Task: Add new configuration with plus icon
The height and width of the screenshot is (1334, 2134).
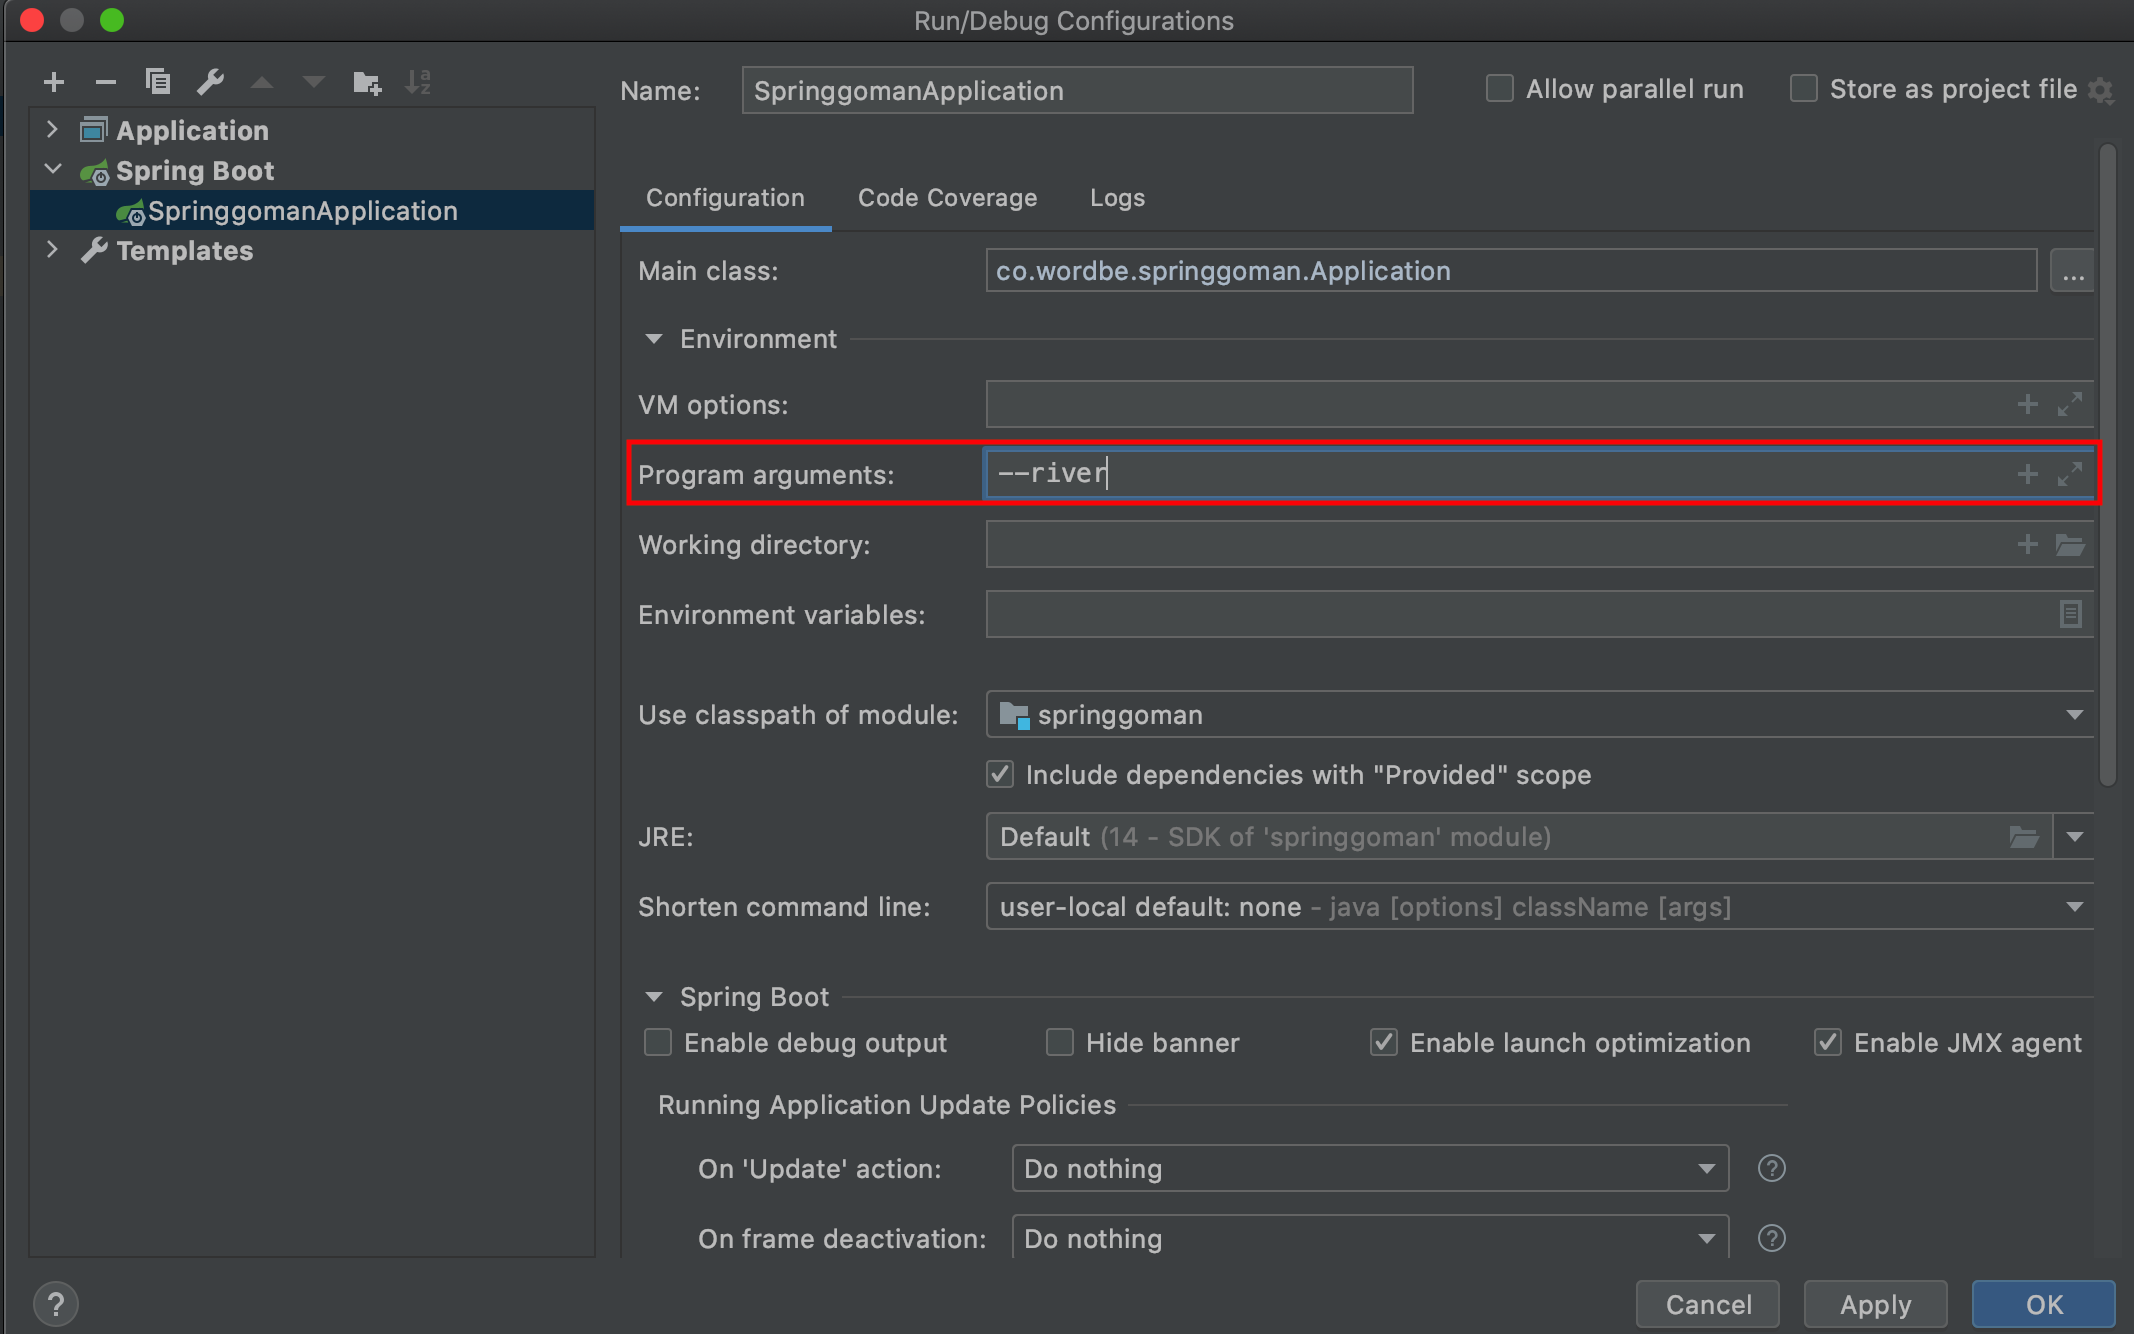Action: (54, 82)
